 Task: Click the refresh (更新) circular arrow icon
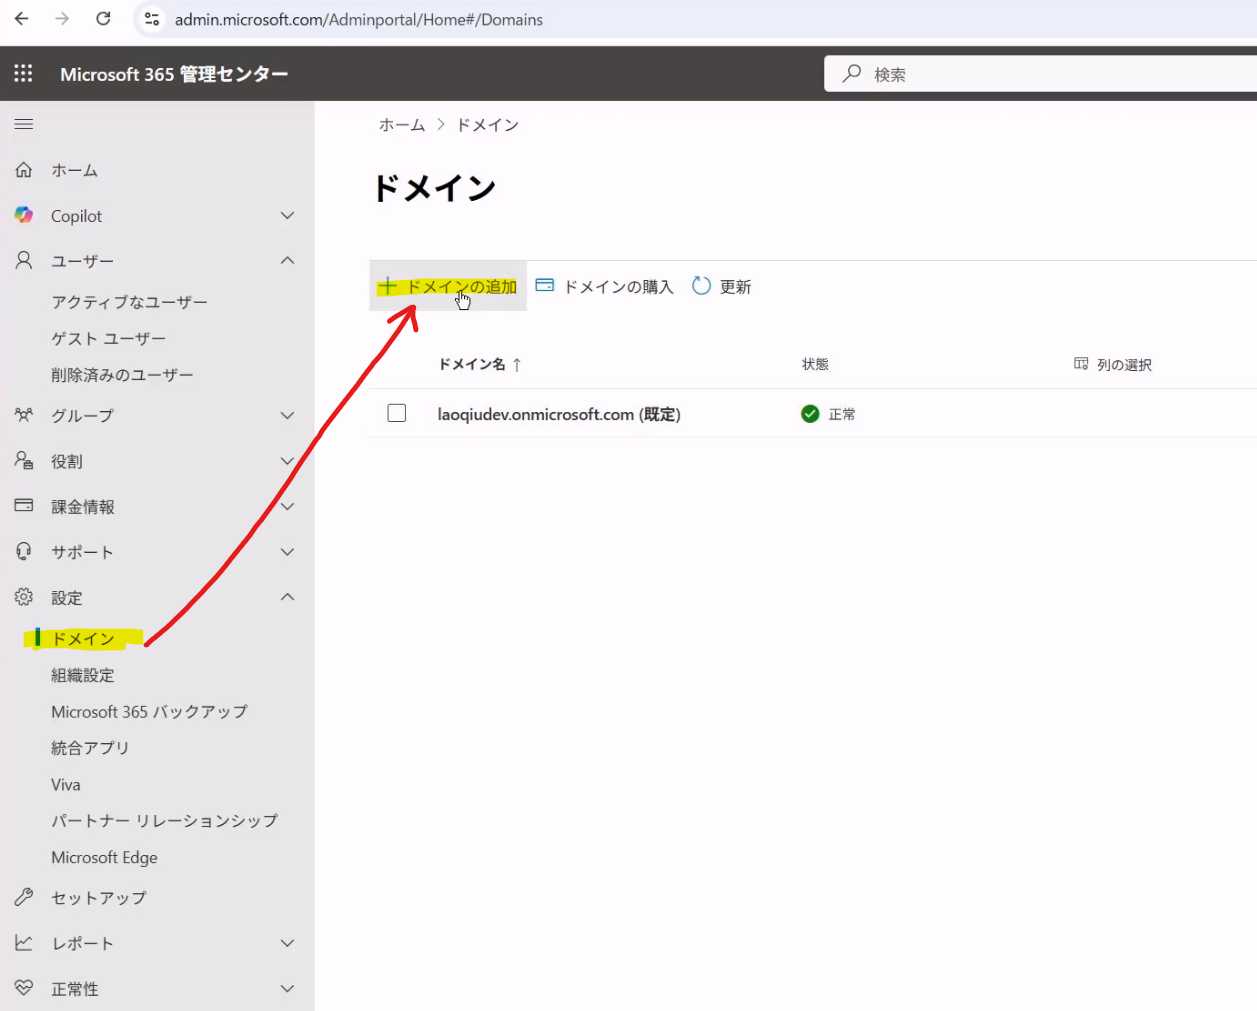point(701,286)
